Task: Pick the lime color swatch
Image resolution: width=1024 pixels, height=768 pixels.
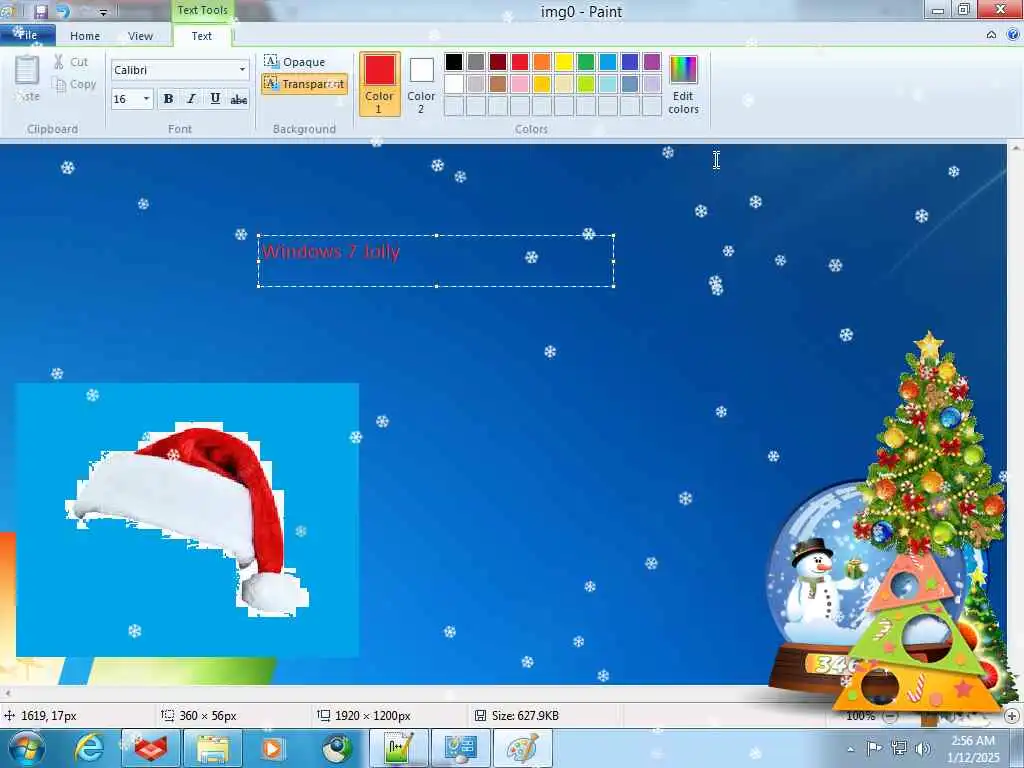Action: 586,84
